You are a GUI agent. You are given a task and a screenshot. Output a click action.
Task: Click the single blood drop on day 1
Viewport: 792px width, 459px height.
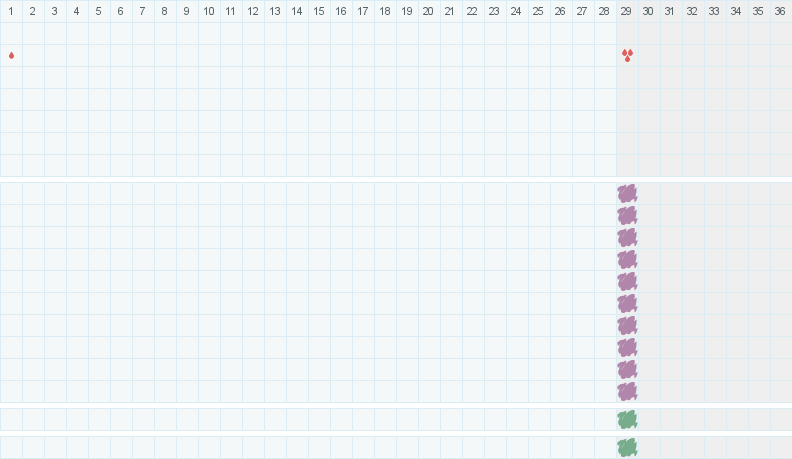click(11, 55)
